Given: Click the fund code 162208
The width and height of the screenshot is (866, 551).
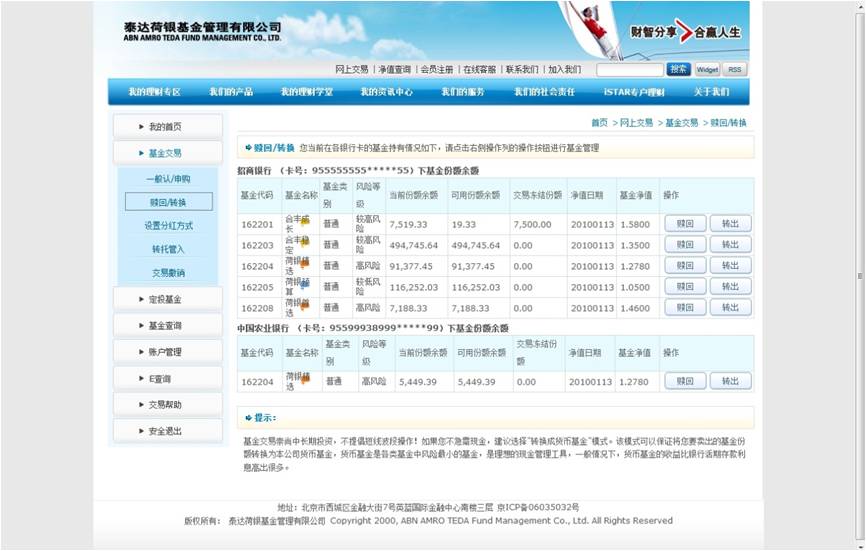Looking at the screenshot, I should 257,309.
